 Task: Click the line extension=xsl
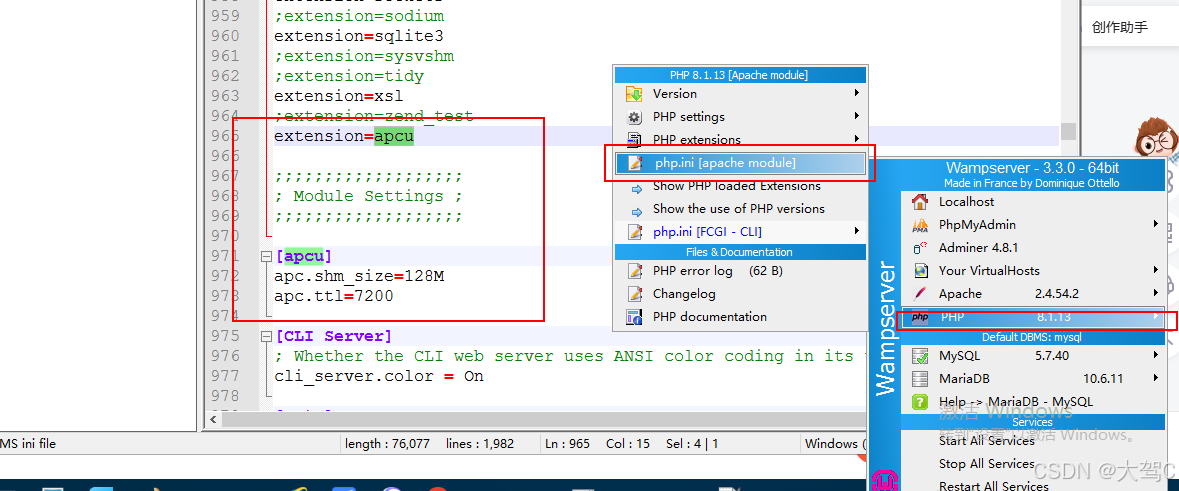[x=338, y=95]
